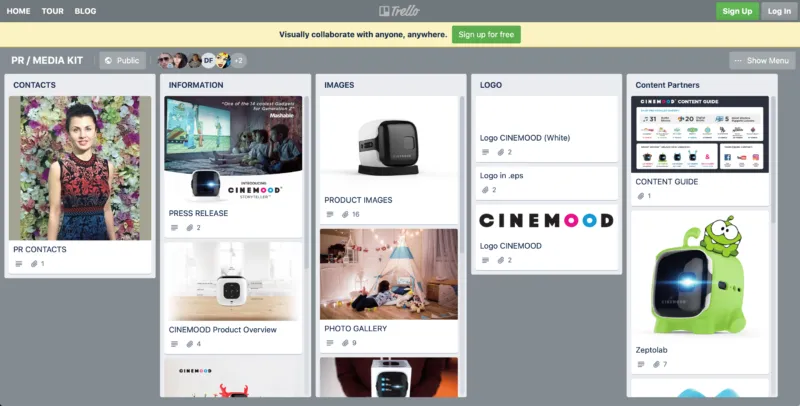Open the BLOG nav item

[x=85, y=11]
